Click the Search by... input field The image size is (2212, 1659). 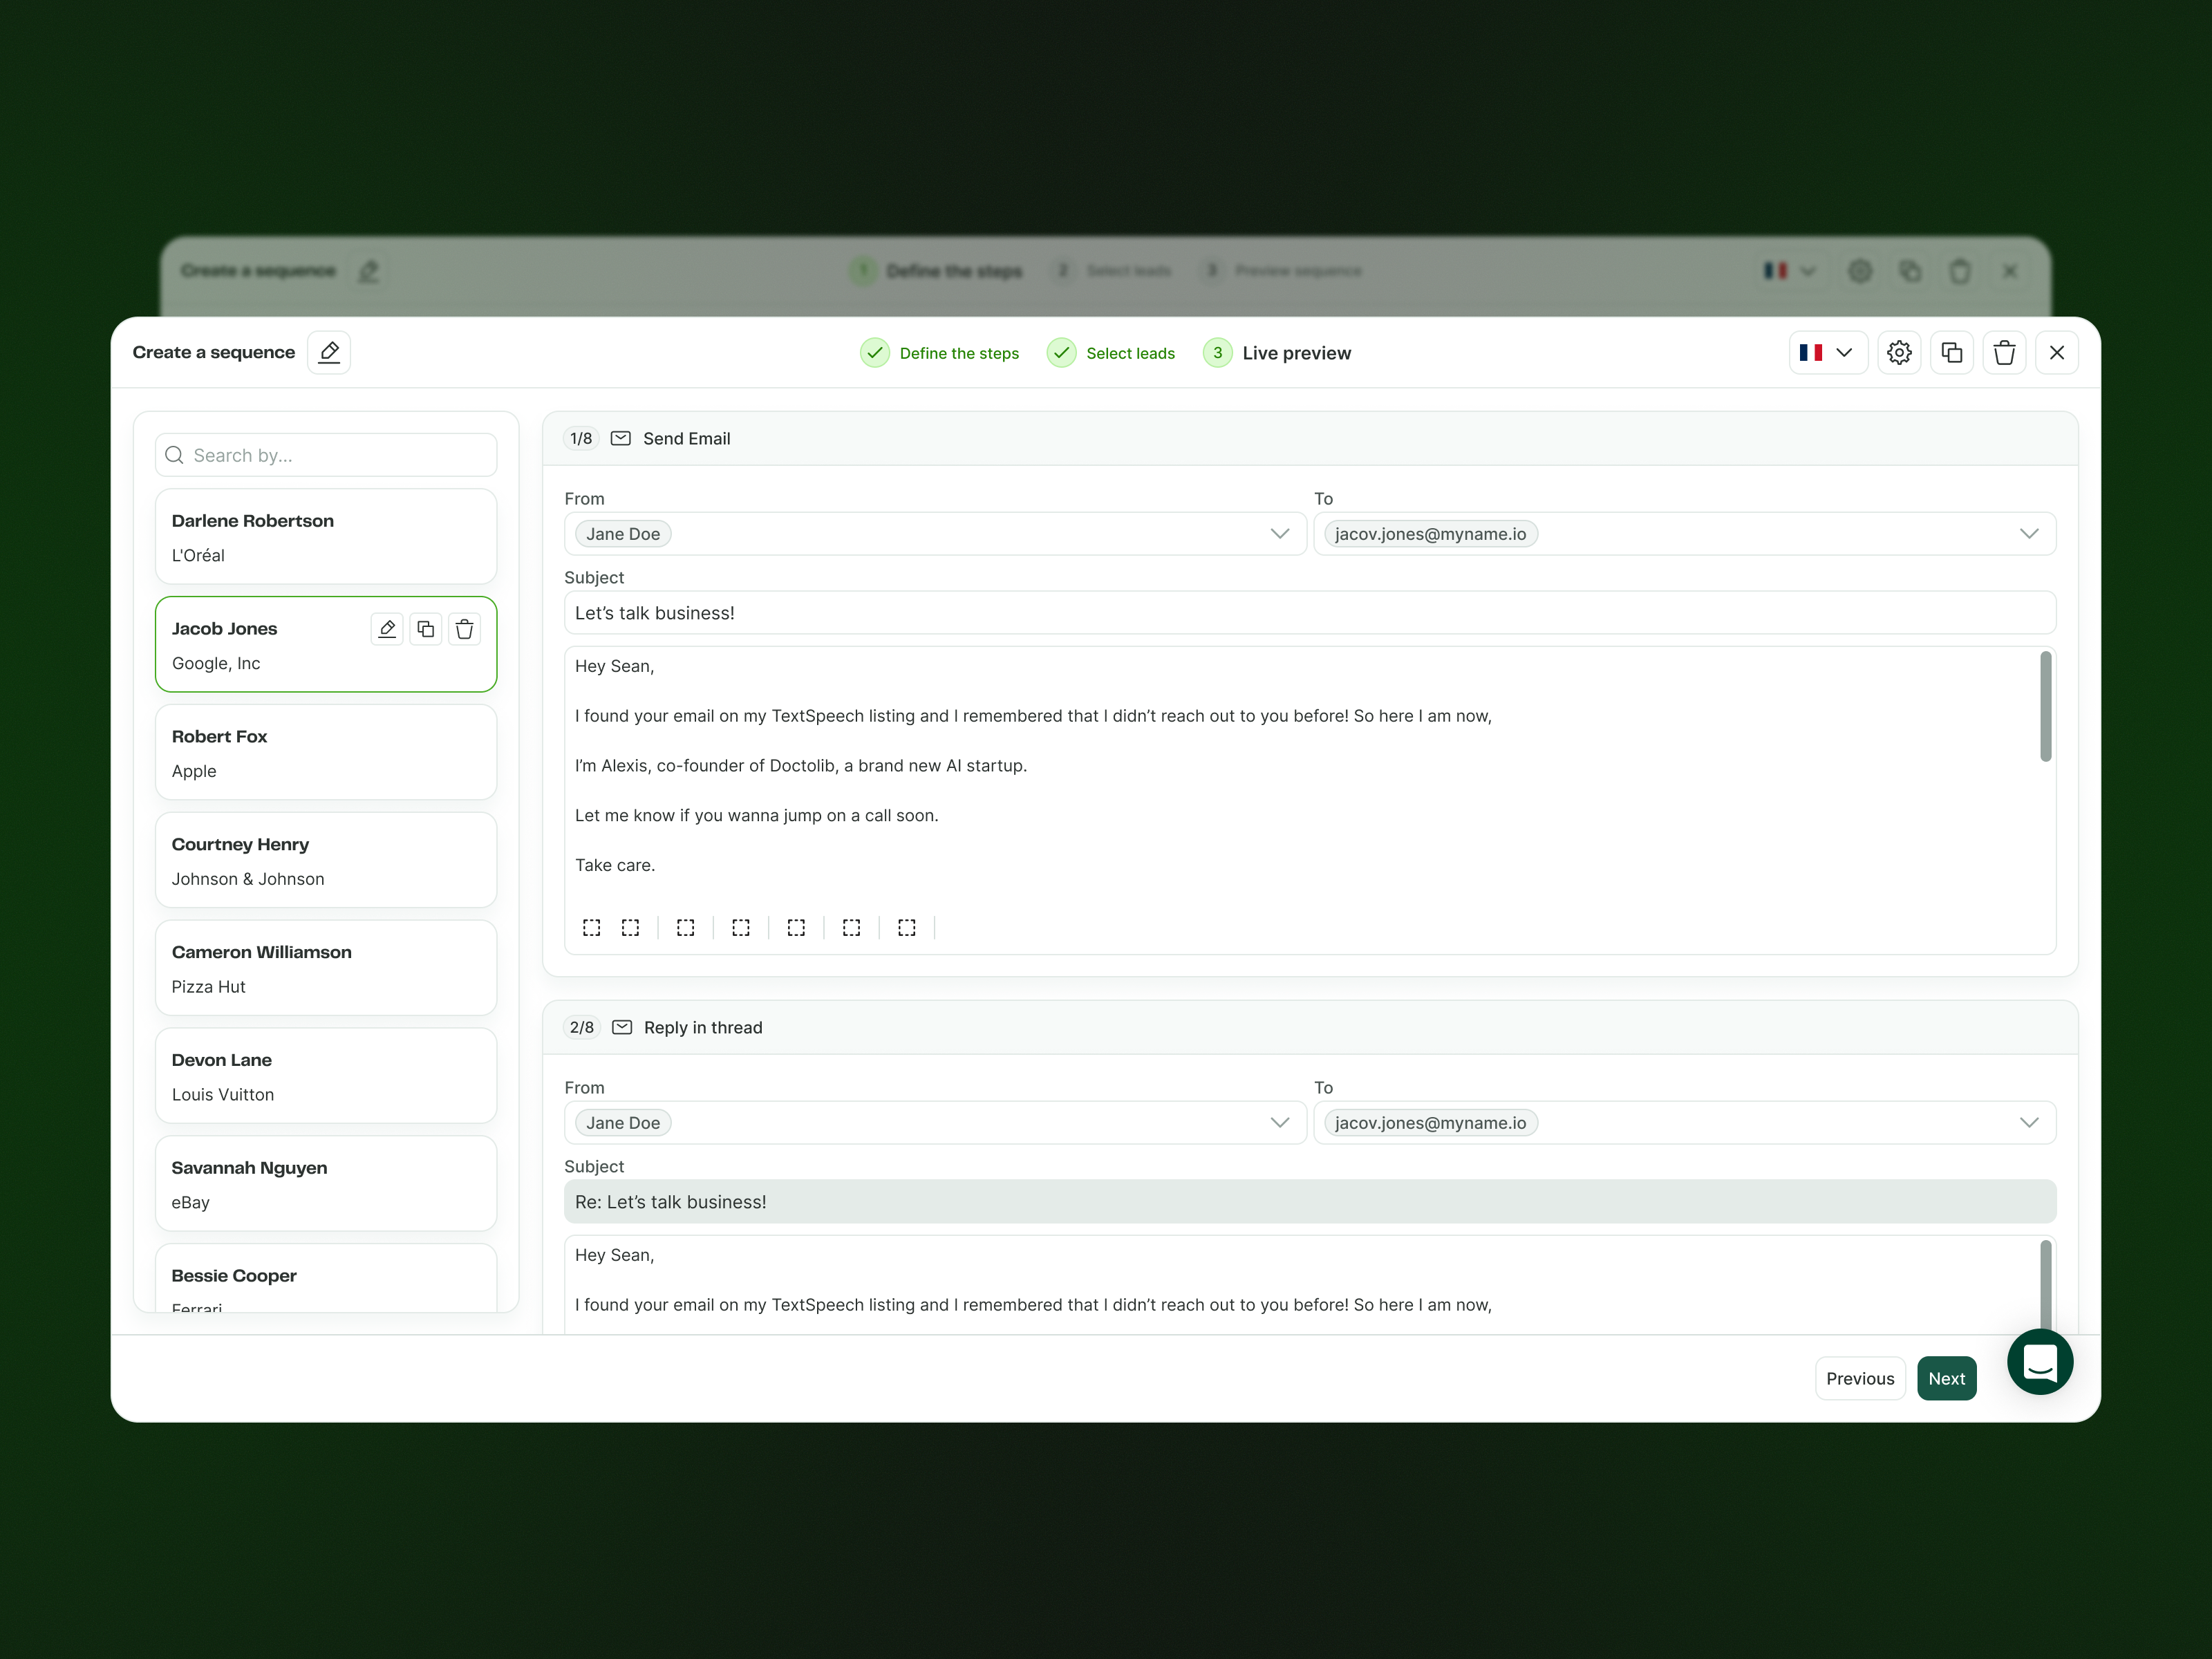tap(326, 455)
